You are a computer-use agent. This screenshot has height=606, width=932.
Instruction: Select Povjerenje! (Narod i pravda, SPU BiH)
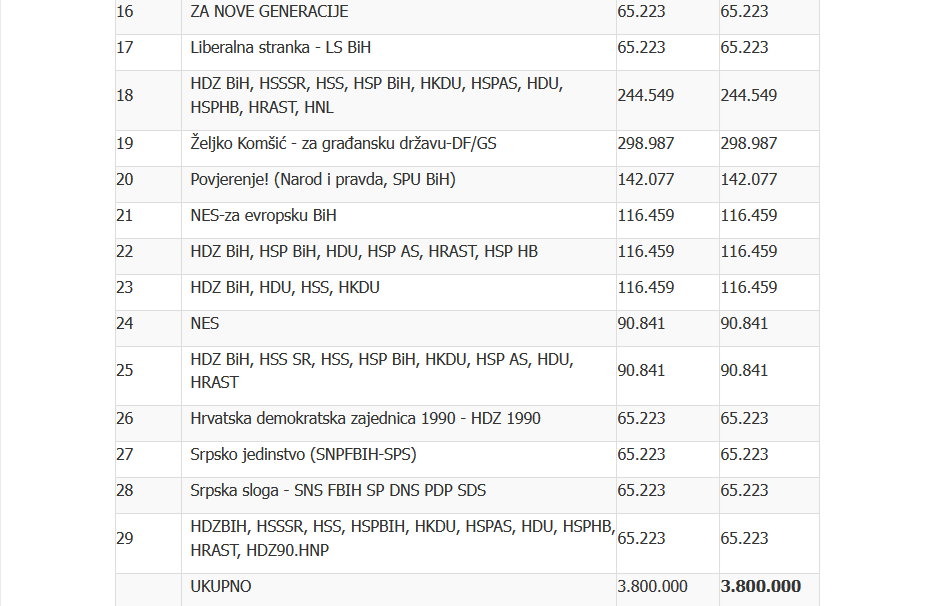pyautogui.click(x=323, y=179)
